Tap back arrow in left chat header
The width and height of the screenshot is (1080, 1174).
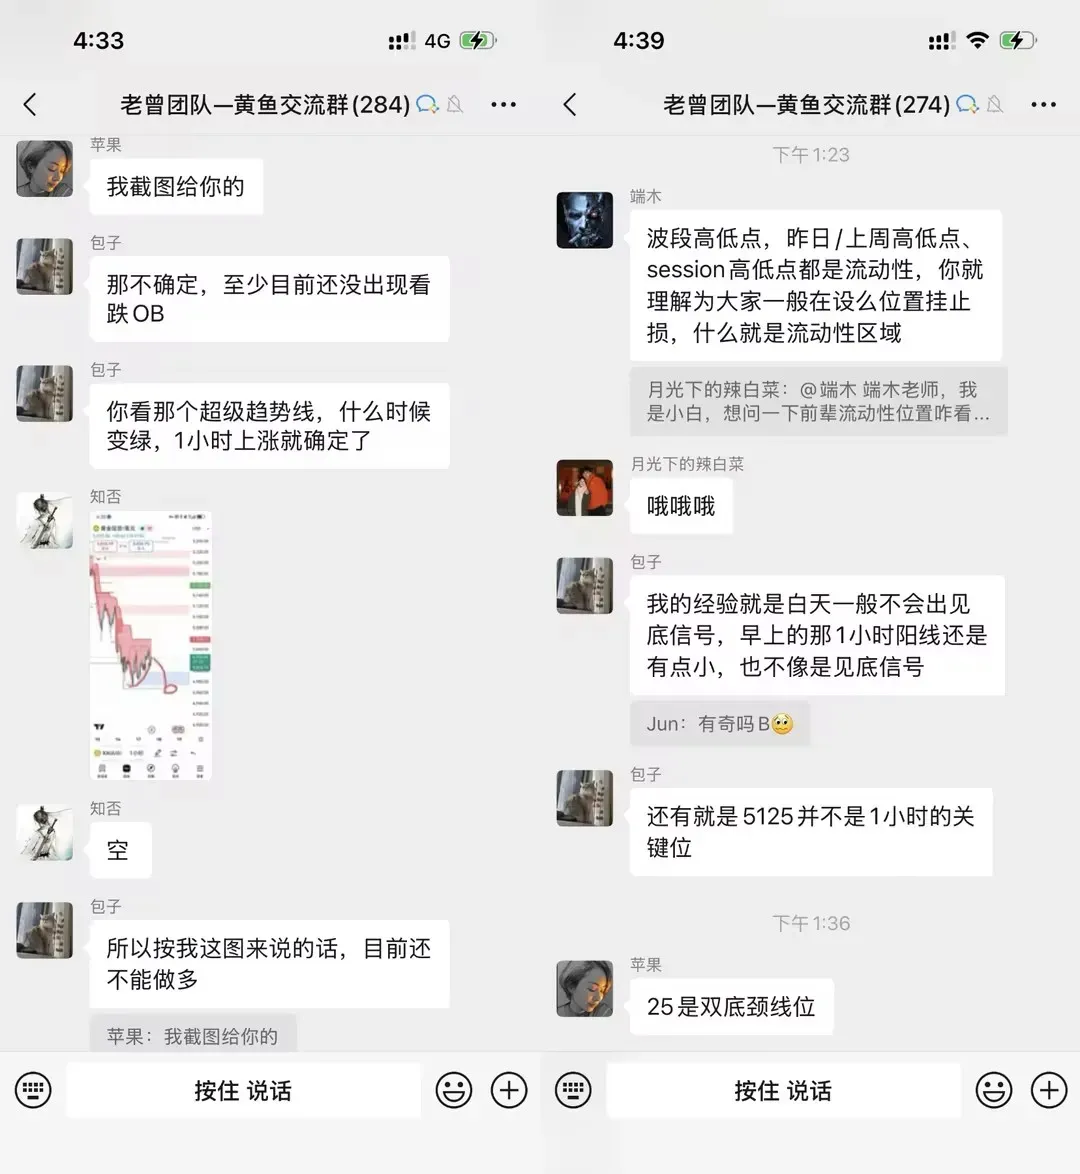tap(30, 105)
